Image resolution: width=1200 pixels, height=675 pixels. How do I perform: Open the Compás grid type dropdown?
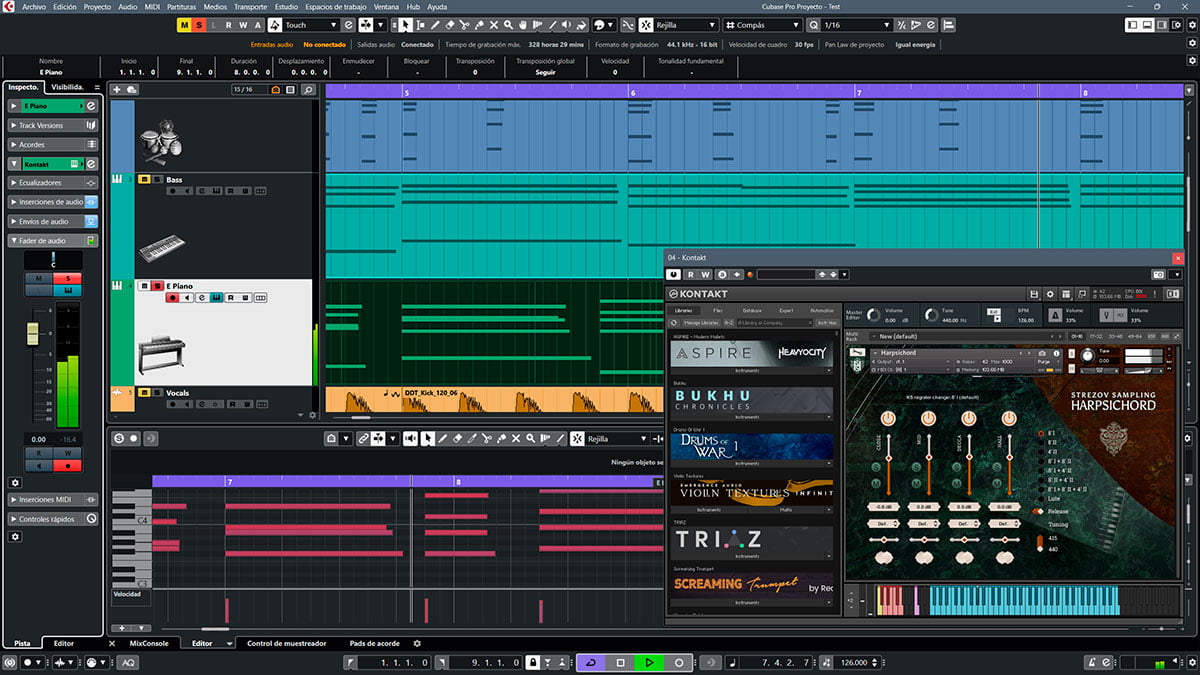coord(765,24)
